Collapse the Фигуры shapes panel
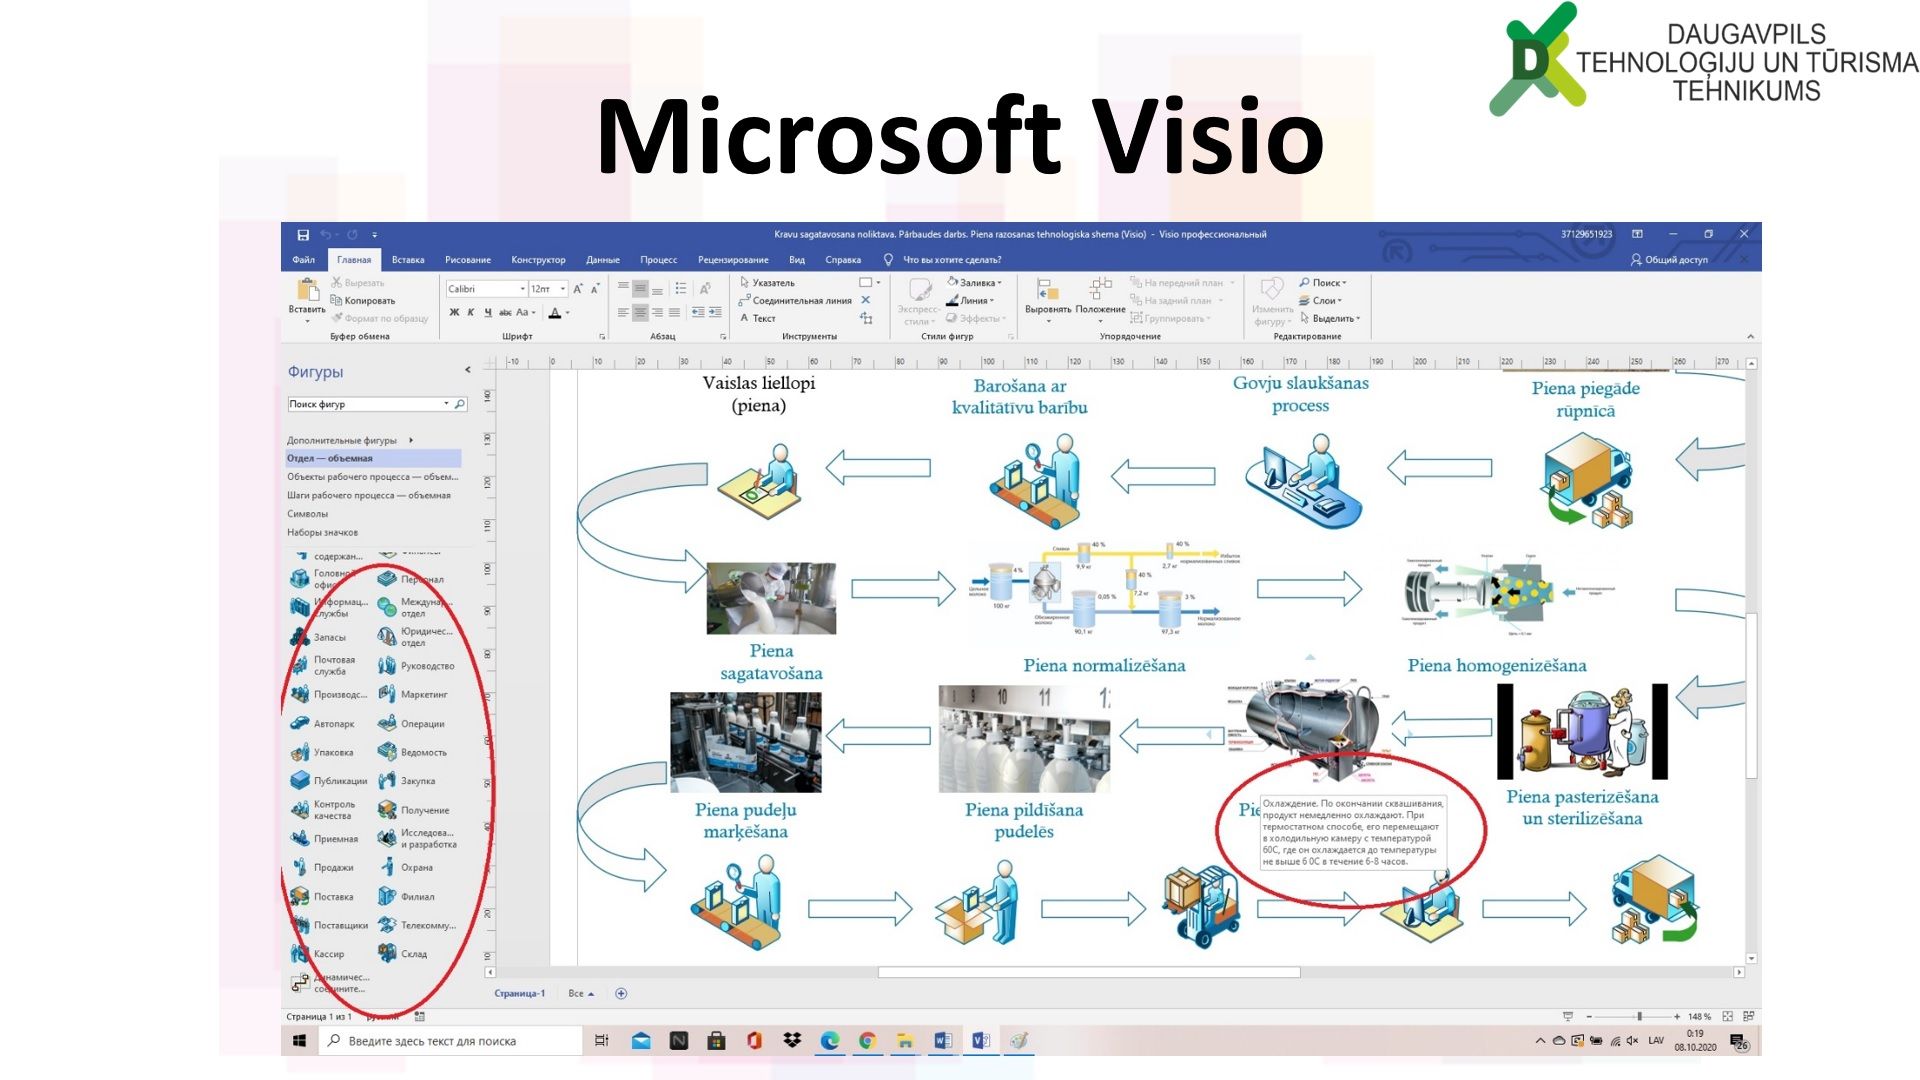This screenshot has width=1920, height=1080. 467,370
